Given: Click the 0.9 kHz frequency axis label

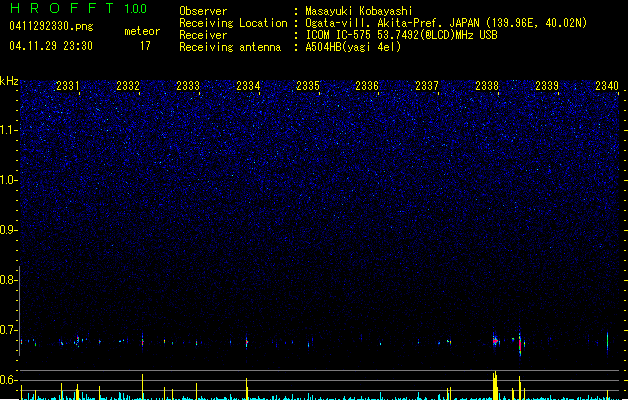Looking at the screenshot, I should pyautogui.click(x=9, y=230).
